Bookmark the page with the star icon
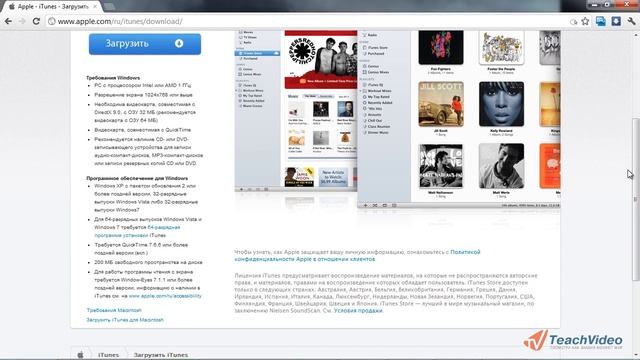The height and width of the screenshot is (360, 640). point(585,21)
